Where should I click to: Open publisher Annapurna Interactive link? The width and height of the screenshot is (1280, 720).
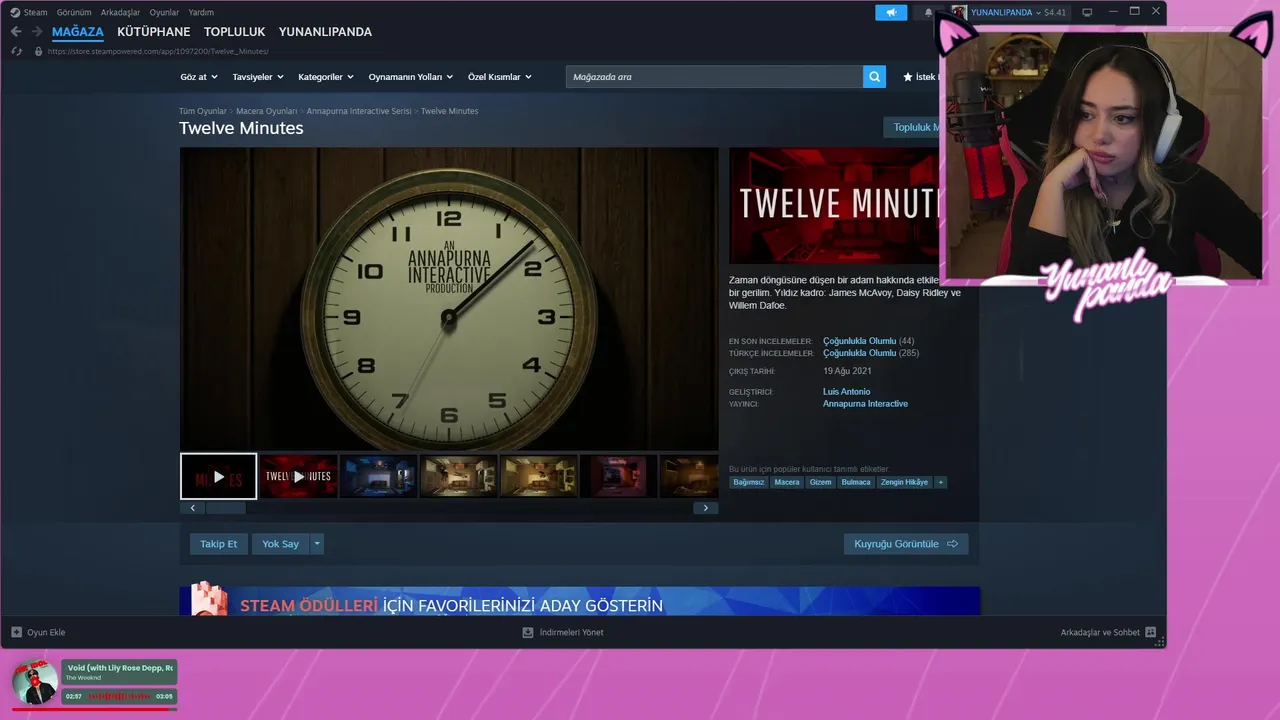[865, 404]
